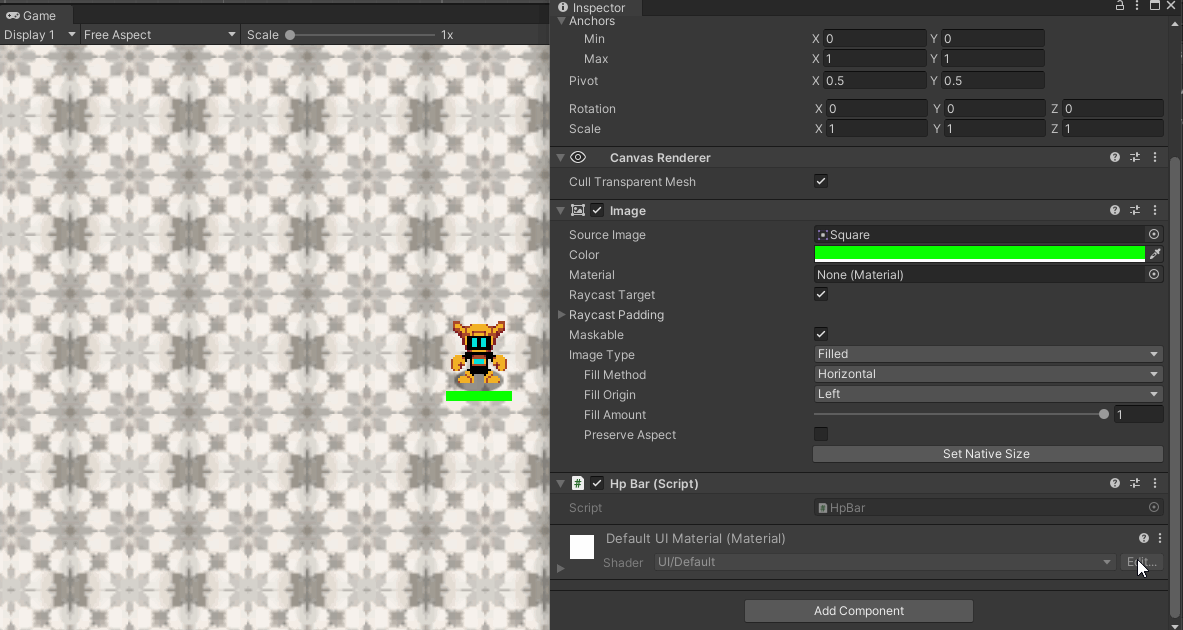Click the Fill Amount value field
Viewport: 1183px width, 630px height.
pos(1138,414)
